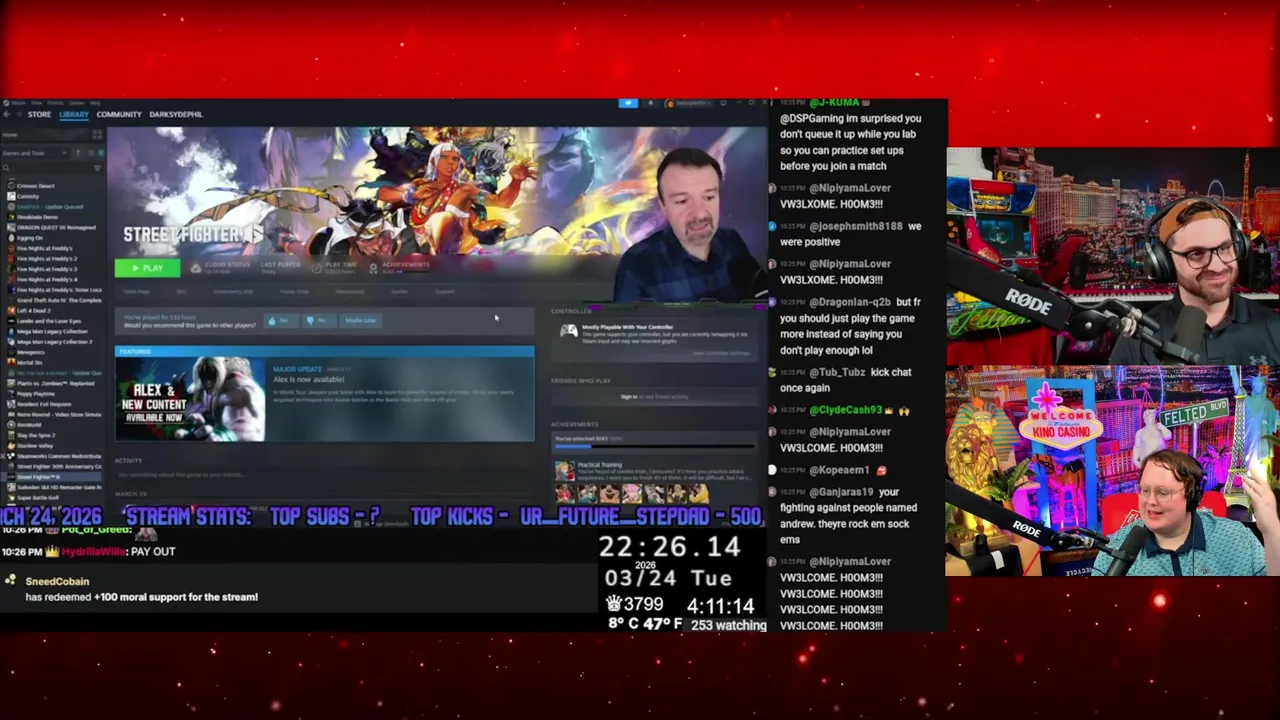Open the Discussions sub-tab
Viewport: 1280px width, 720px height.
tap(350, 291)
